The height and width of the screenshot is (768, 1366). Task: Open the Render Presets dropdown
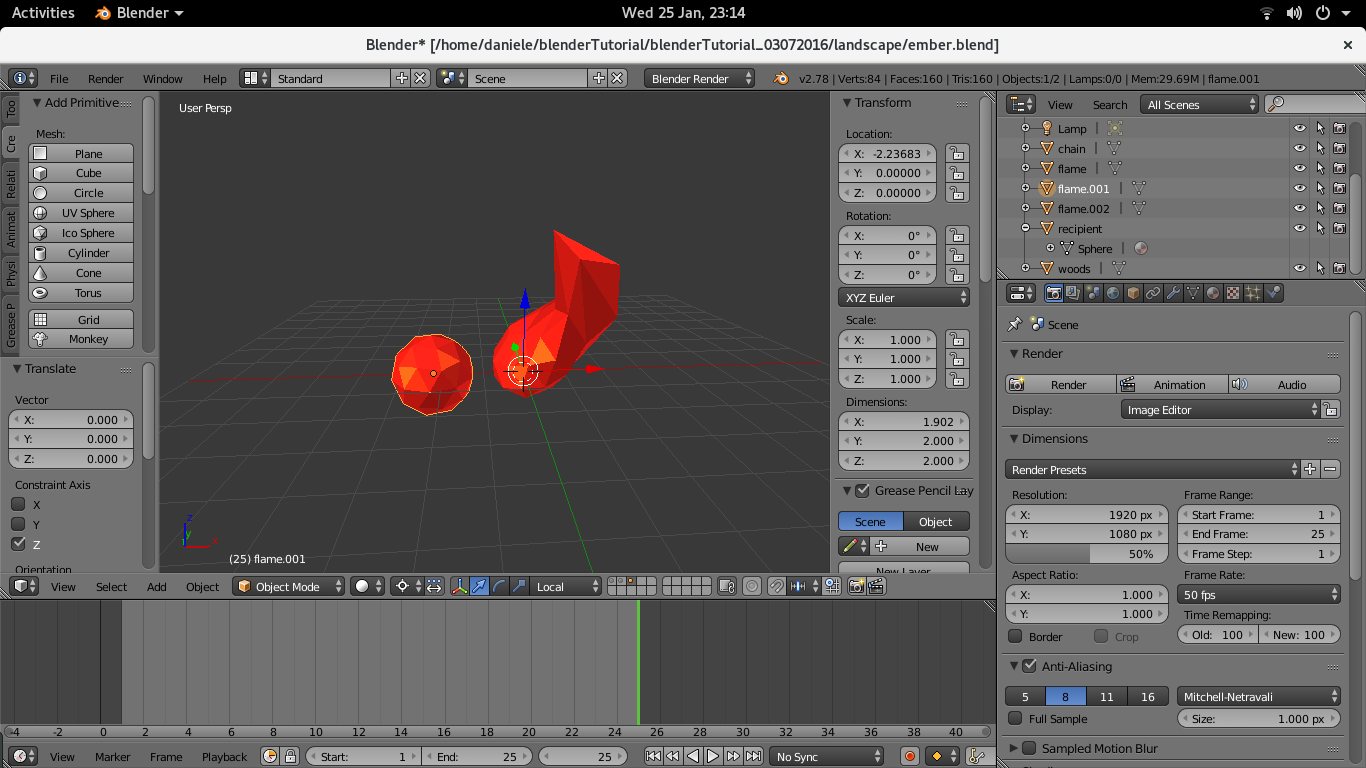tap(1152, 469)
